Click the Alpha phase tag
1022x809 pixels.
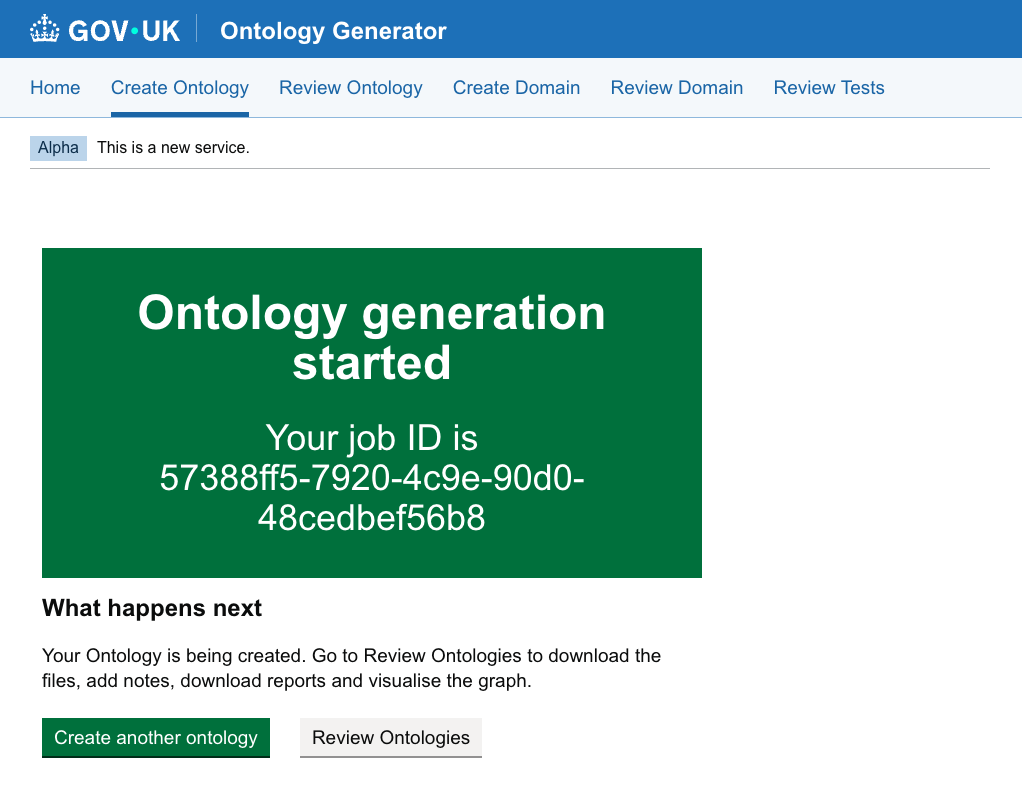(58, 148)
